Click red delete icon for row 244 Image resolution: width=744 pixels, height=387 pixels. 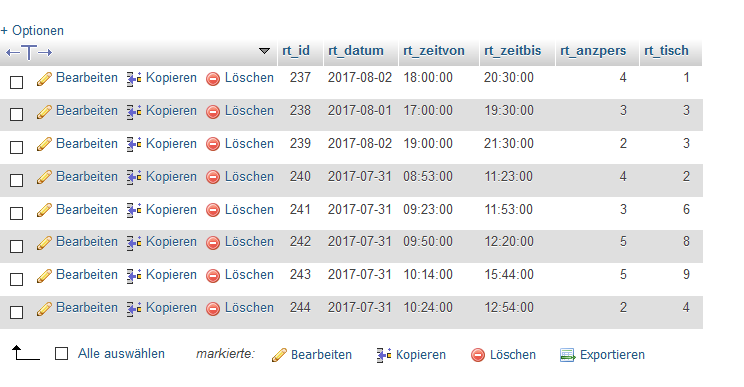click(x=213, y=309)
